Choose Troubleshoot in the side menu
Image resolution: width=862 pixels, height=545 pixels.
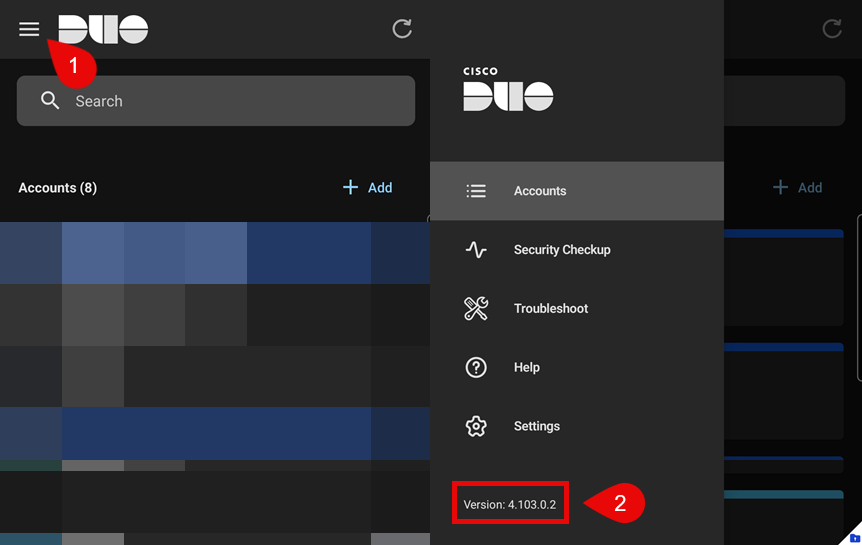pos(551,309)
